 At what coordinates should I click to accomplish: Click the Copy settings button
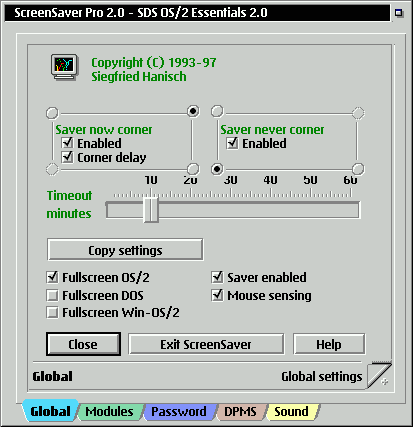(125, 250)
